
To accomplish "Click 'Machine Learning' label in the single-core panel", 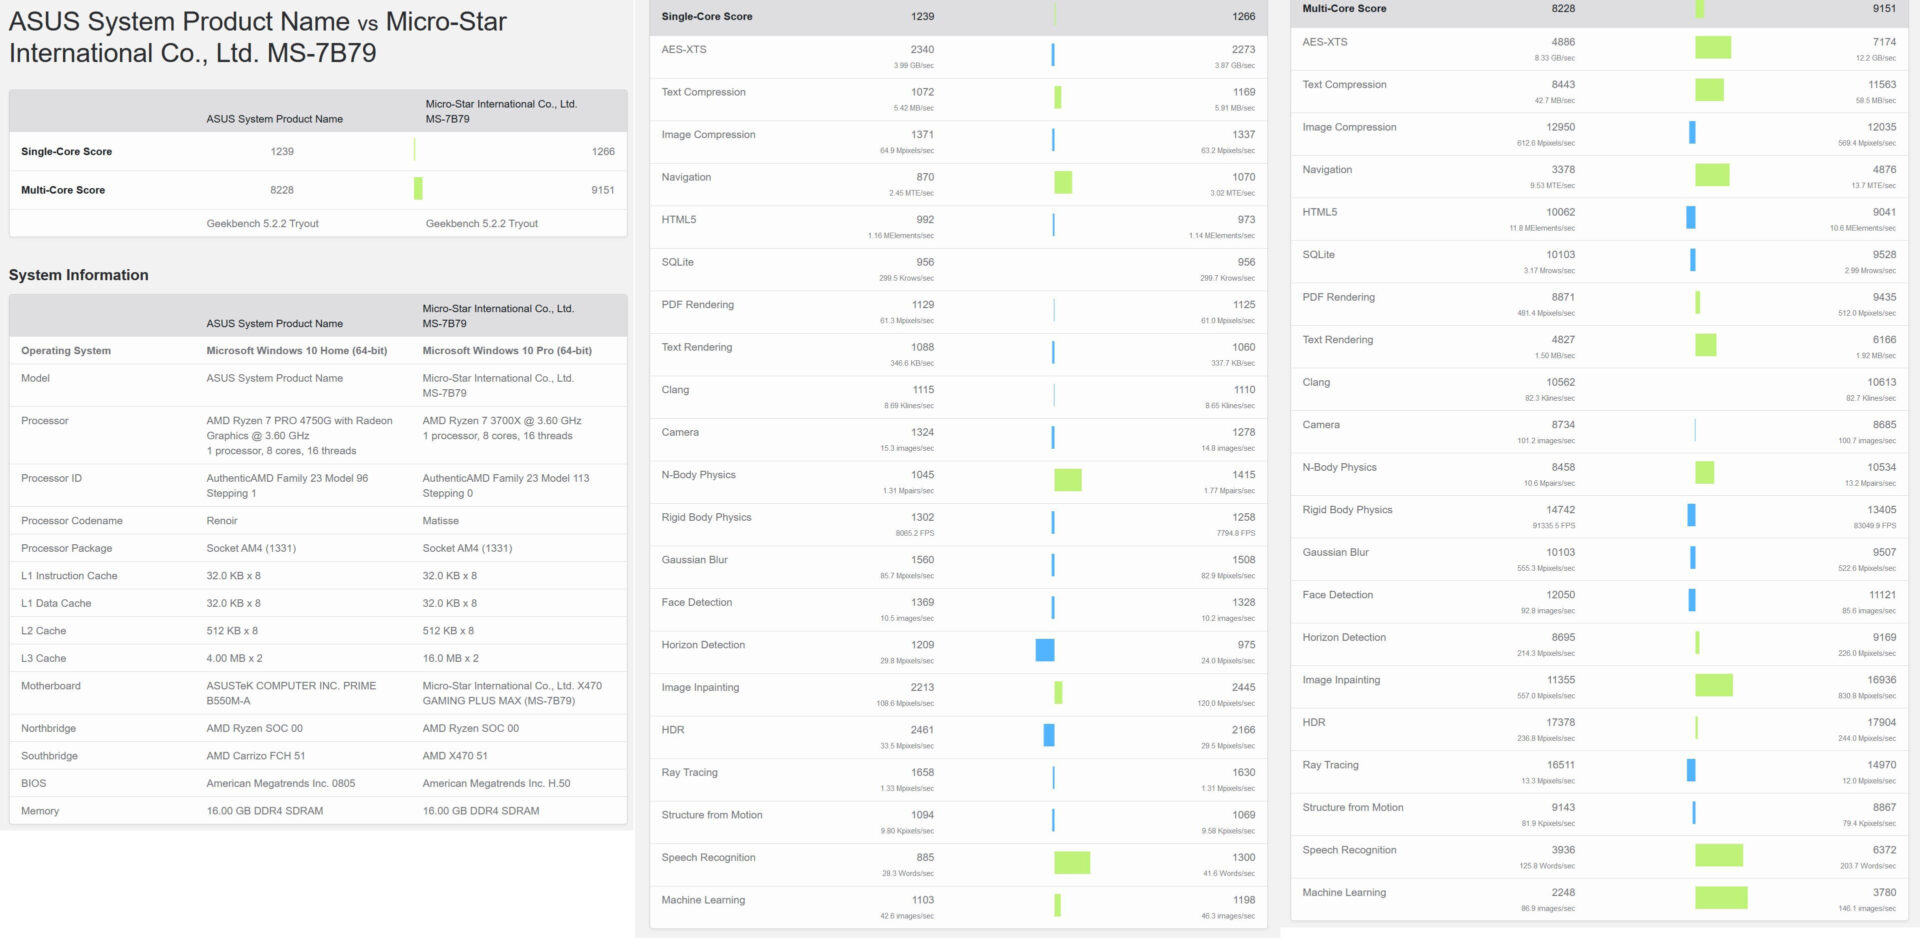I will 703,900.
